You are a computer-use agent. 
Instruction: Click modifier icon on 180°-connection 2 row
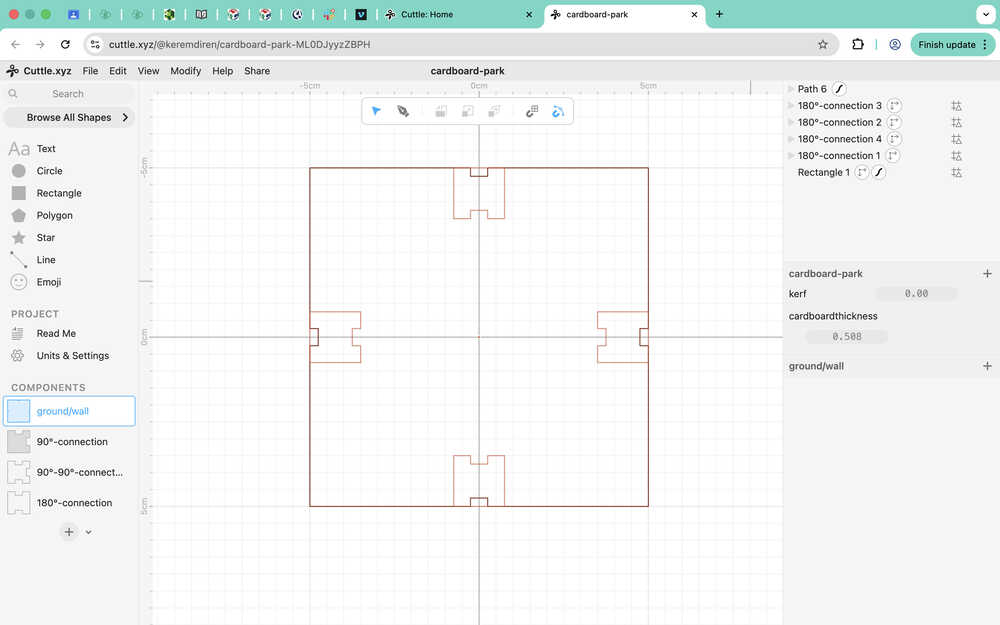pos(957,122)
